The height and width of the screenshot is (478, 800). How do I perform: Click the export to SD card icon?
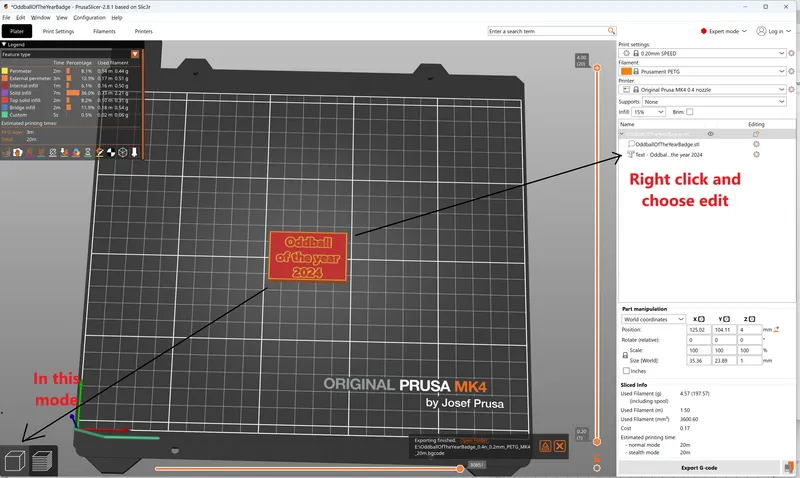click(x=789, y=467)
